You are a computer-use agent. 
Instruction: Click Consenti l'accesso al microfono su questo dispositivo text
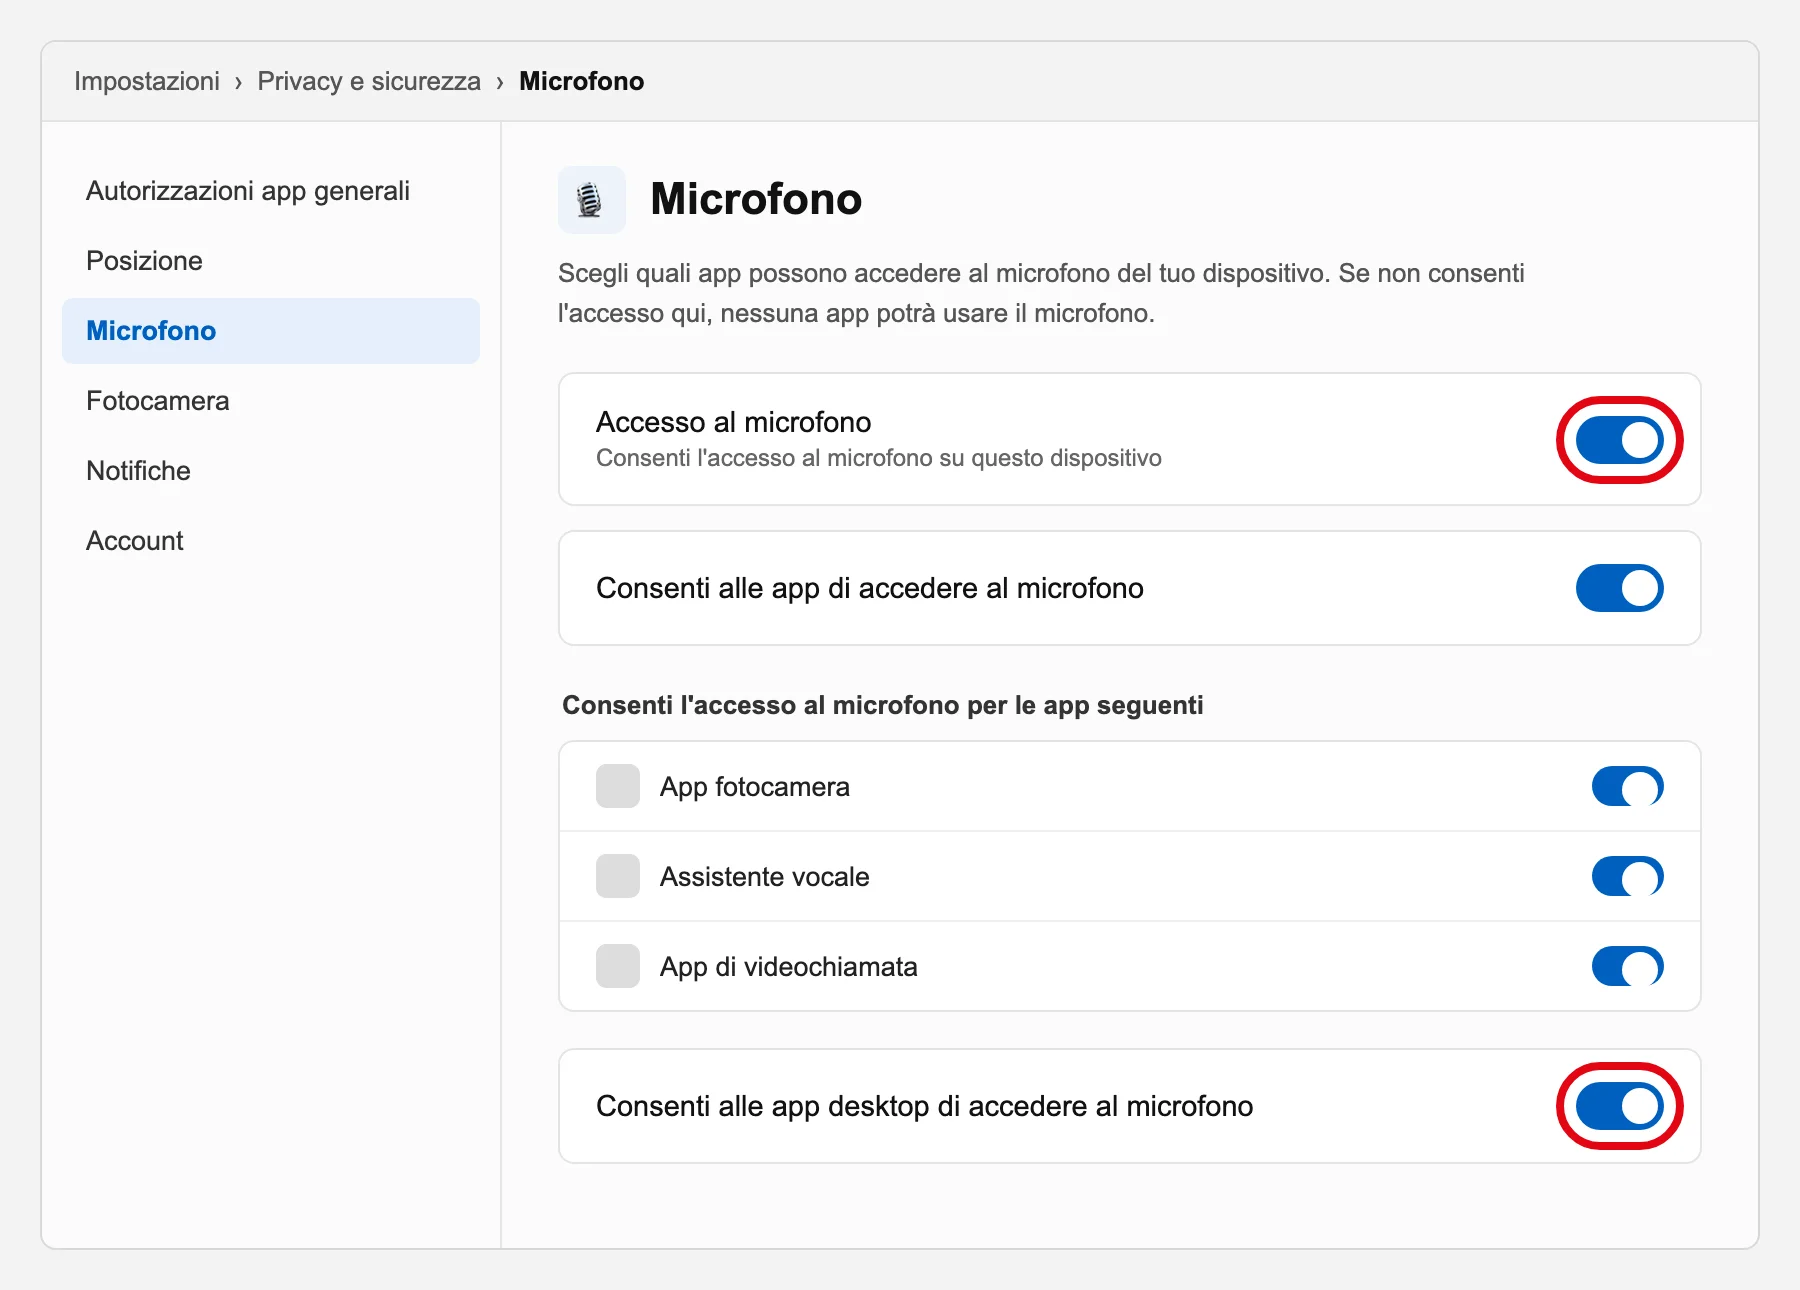[x=879, y=458]
